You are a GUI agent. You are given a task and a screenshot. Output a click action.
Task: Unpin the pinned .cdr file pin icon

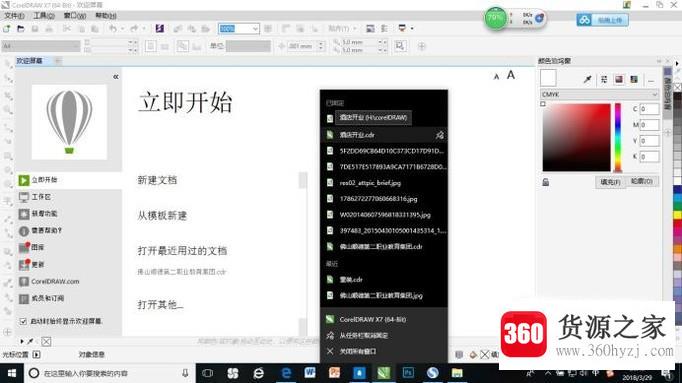coord(440,135)
